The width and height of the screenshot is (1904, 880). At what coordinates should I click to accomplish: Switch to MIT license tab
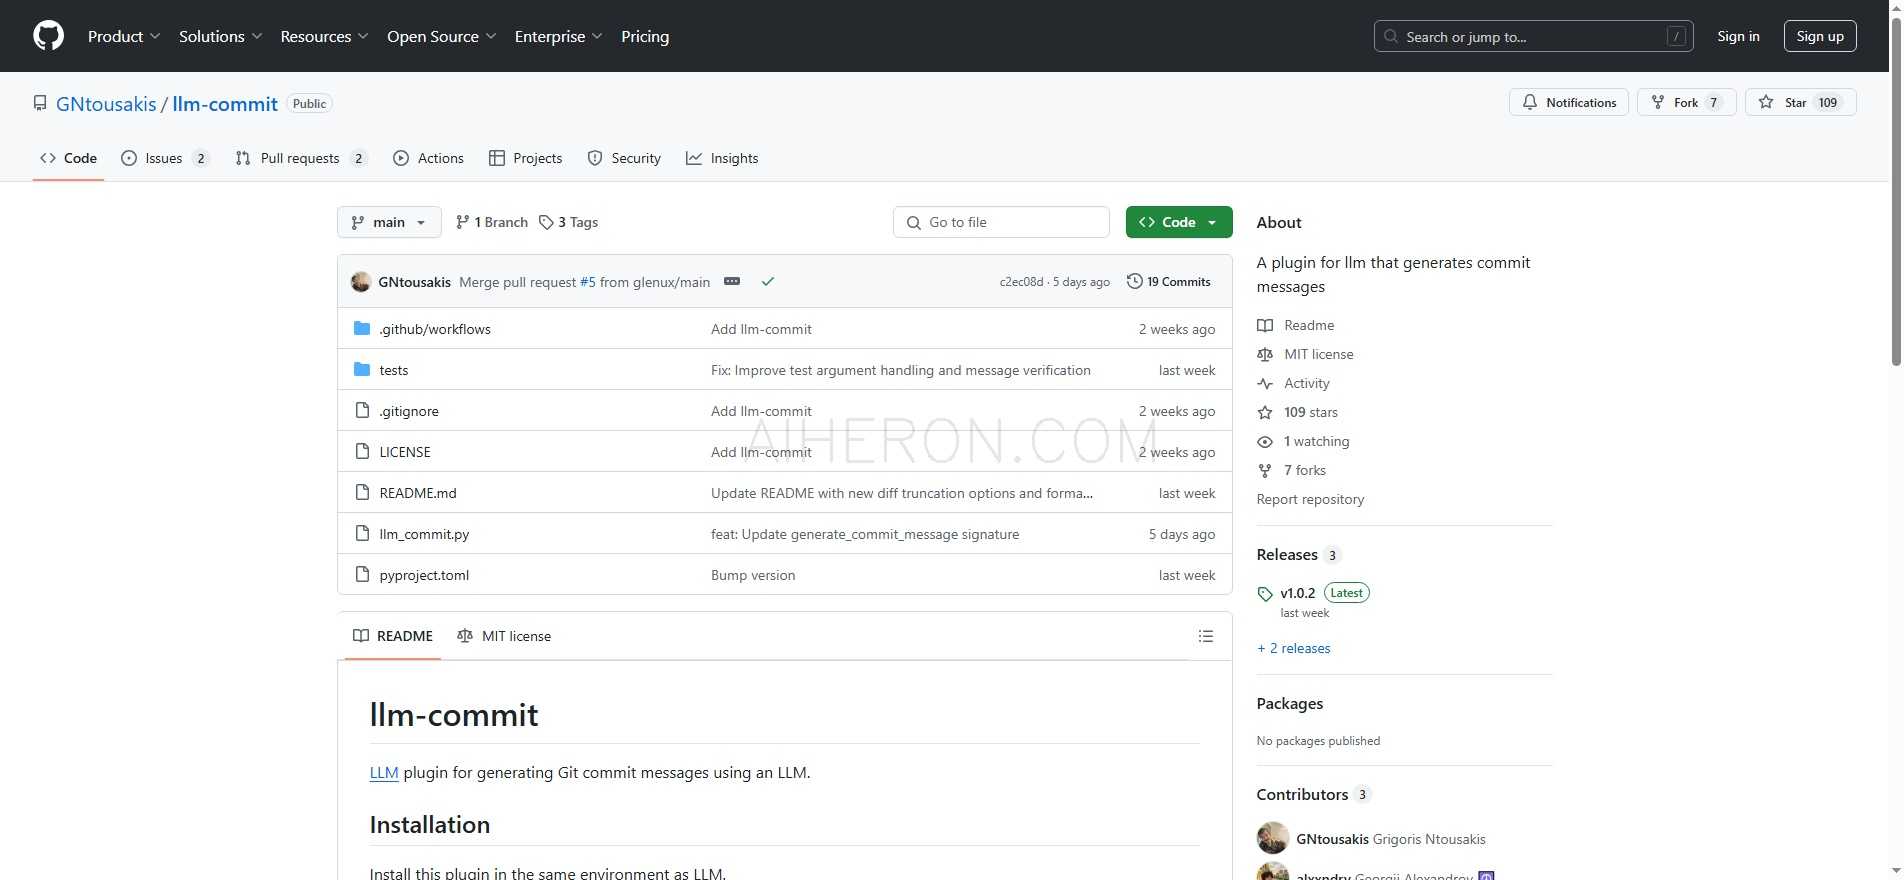coord(504,636)
